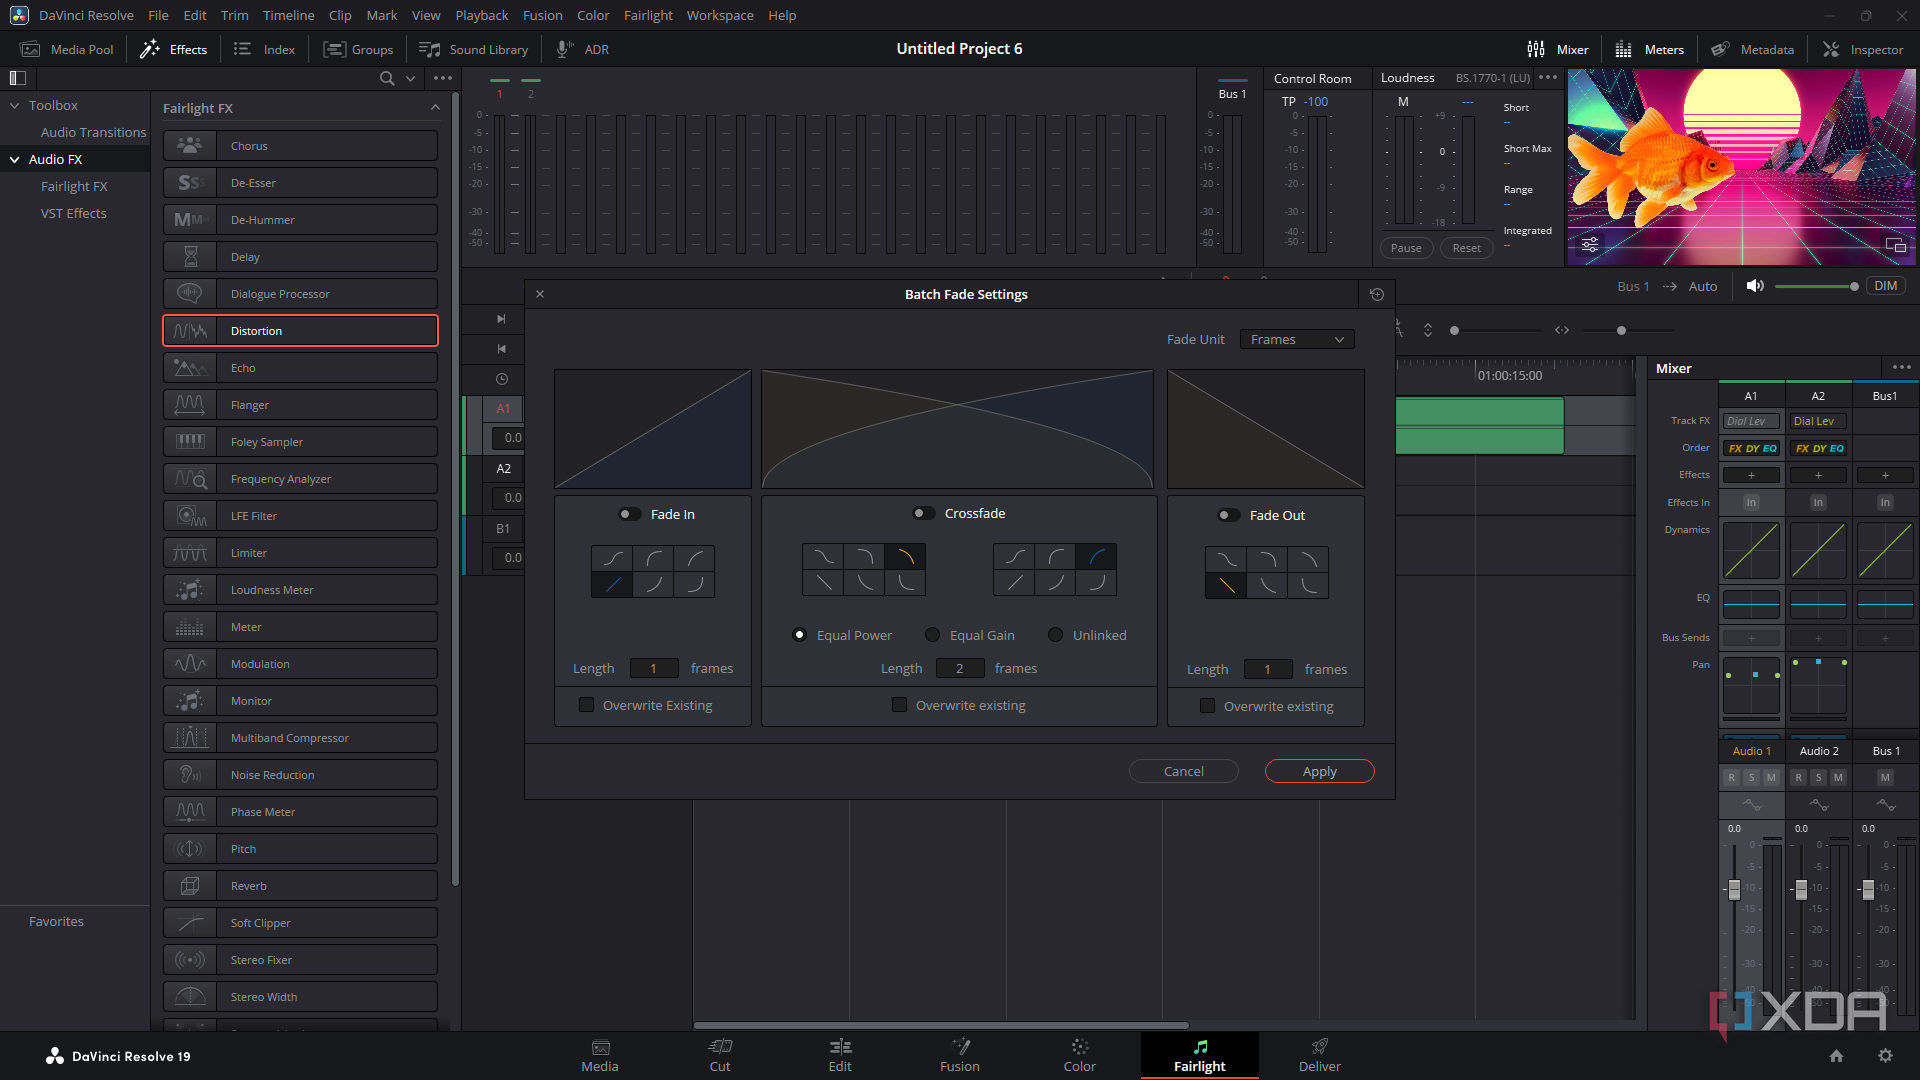This screenshot has height=1080, width=1920.
Task: Reset Batch Fade Settings with the reset icon
Action: click(x=1377, y=294)
